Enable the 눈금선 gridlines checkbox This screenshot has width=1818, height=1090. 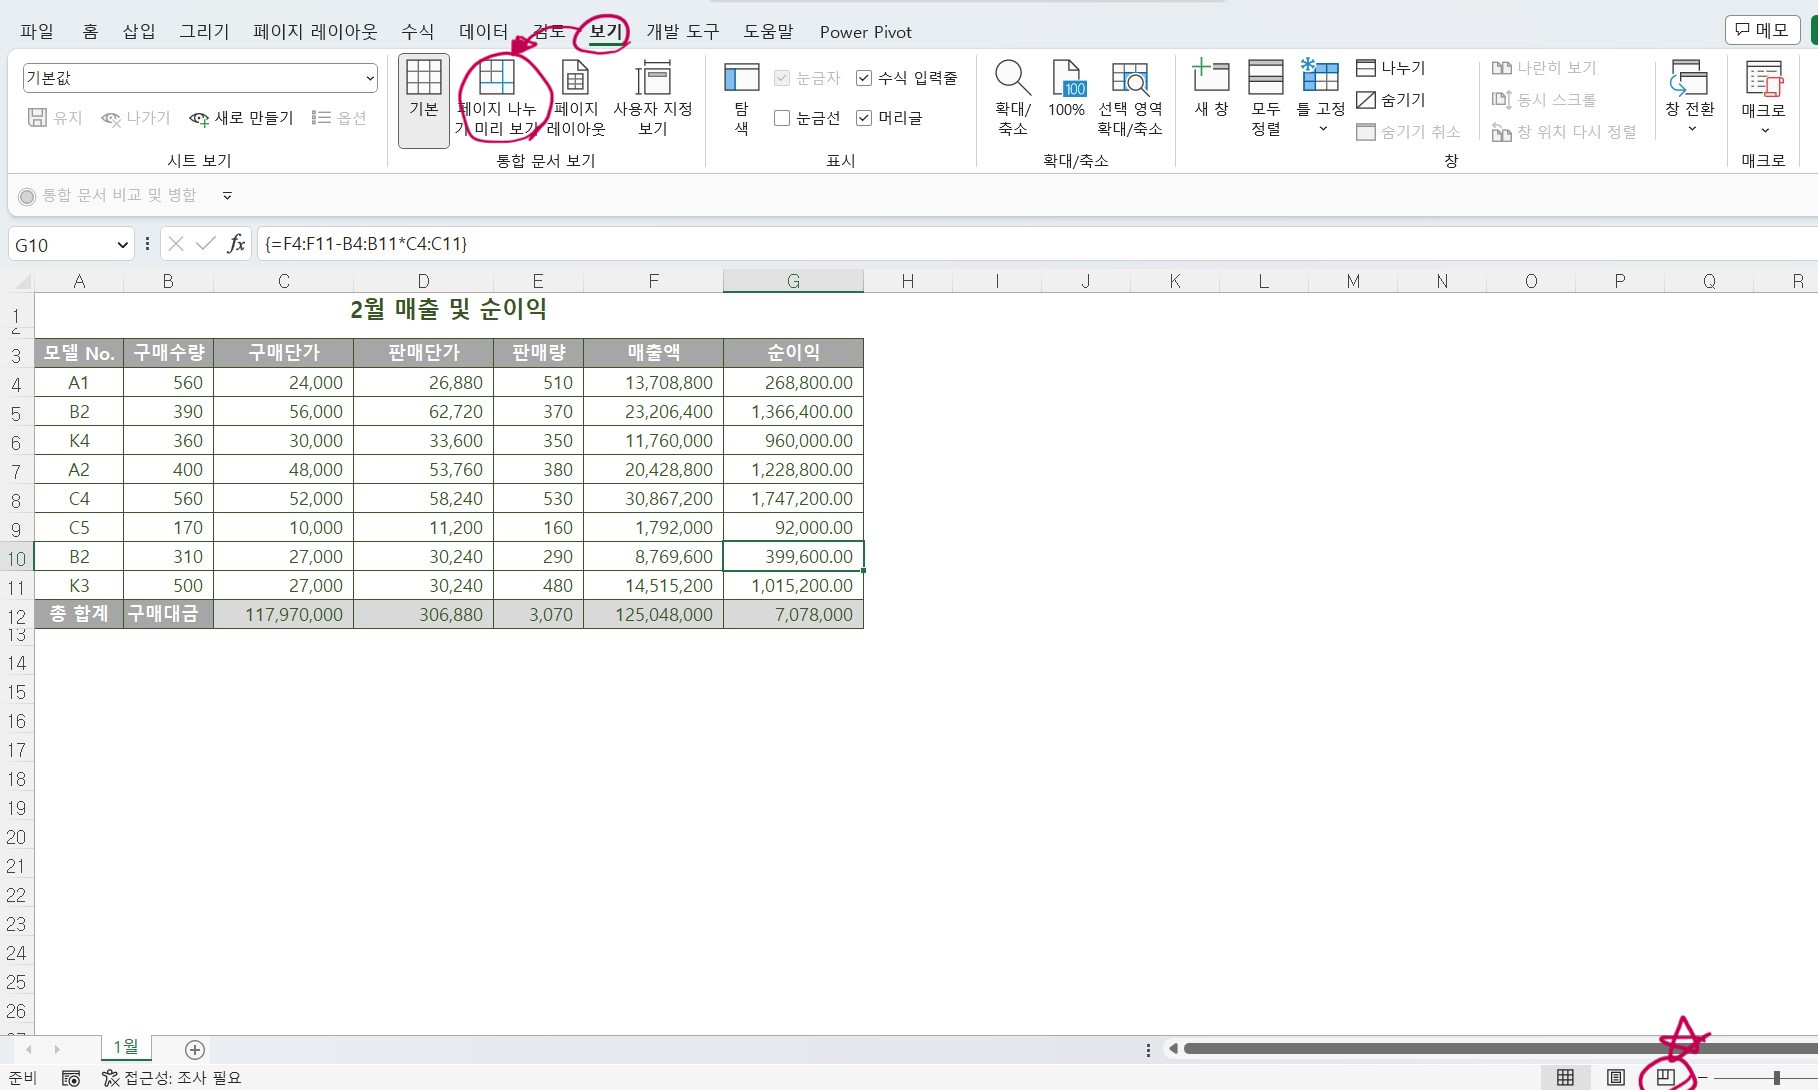point(782,118)
